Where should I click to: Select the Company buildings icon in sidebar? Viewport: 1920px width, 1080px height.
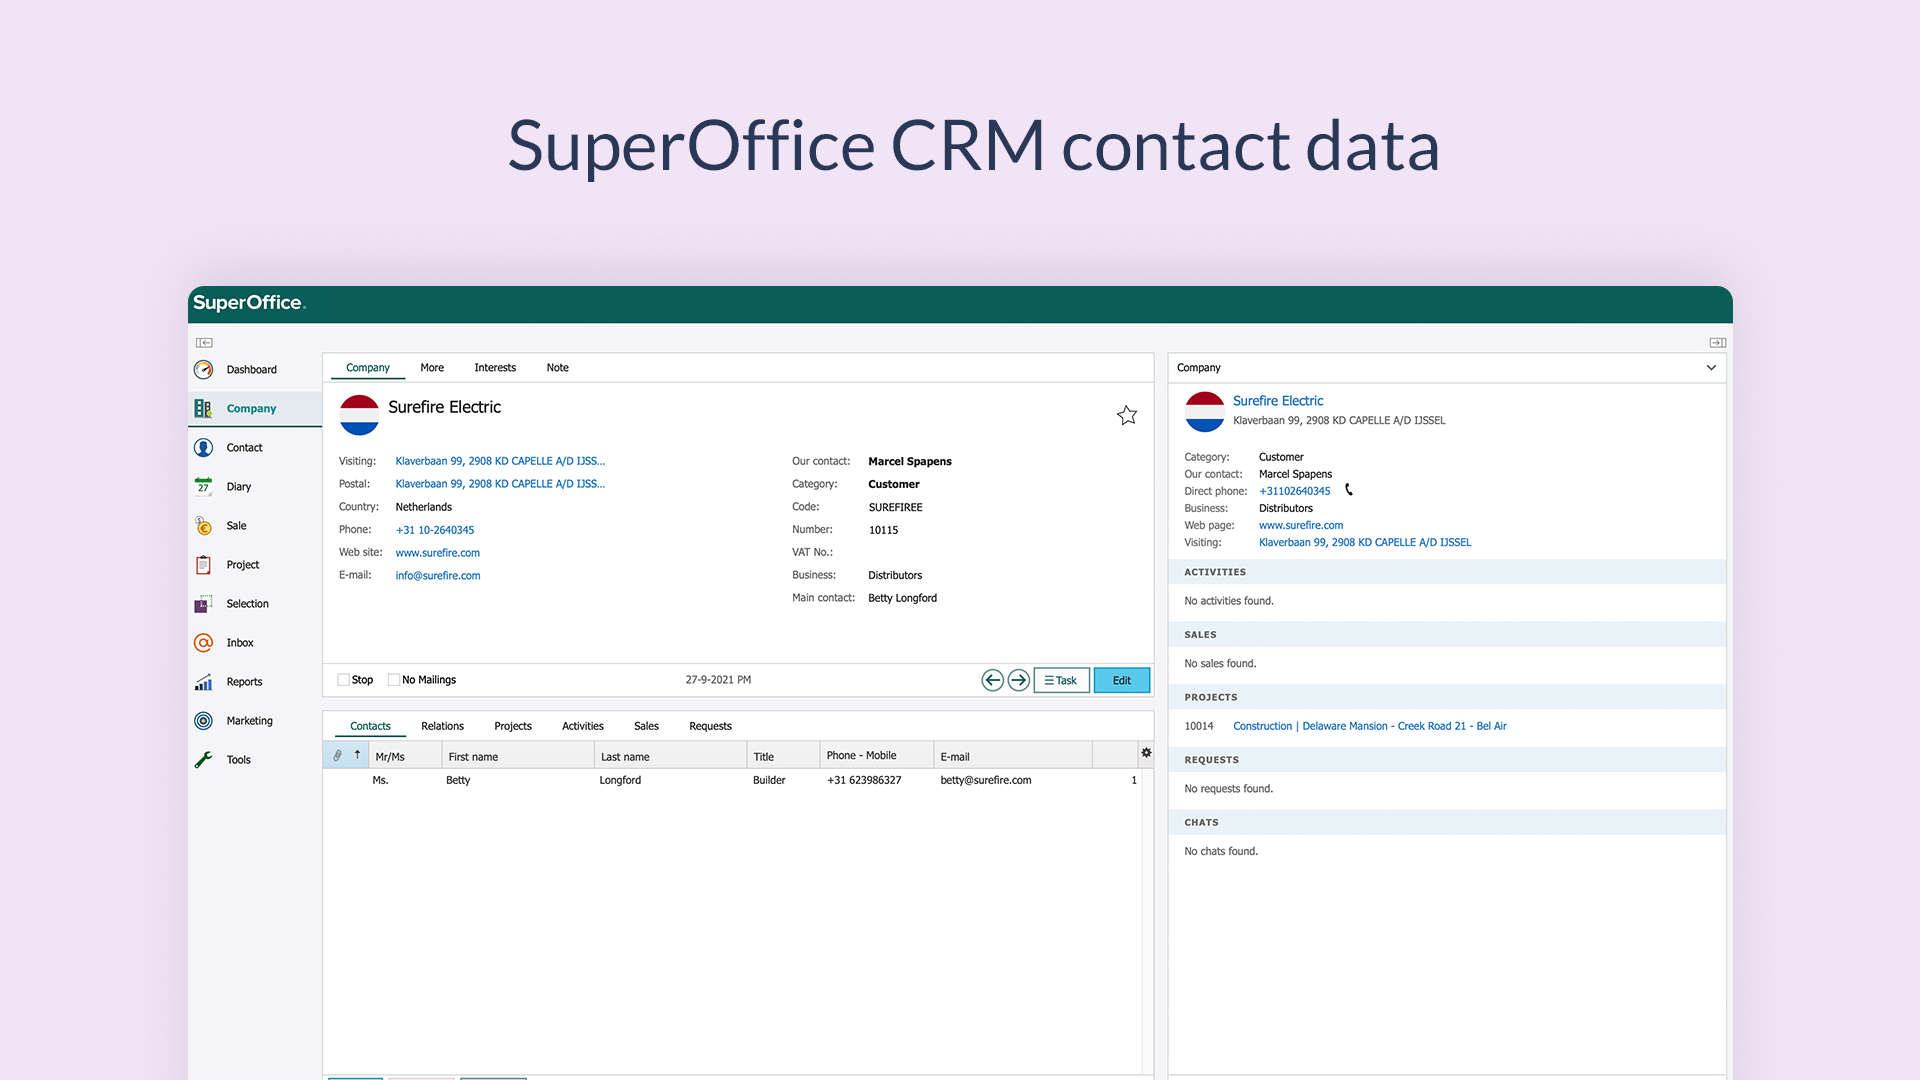click(204, 409)
